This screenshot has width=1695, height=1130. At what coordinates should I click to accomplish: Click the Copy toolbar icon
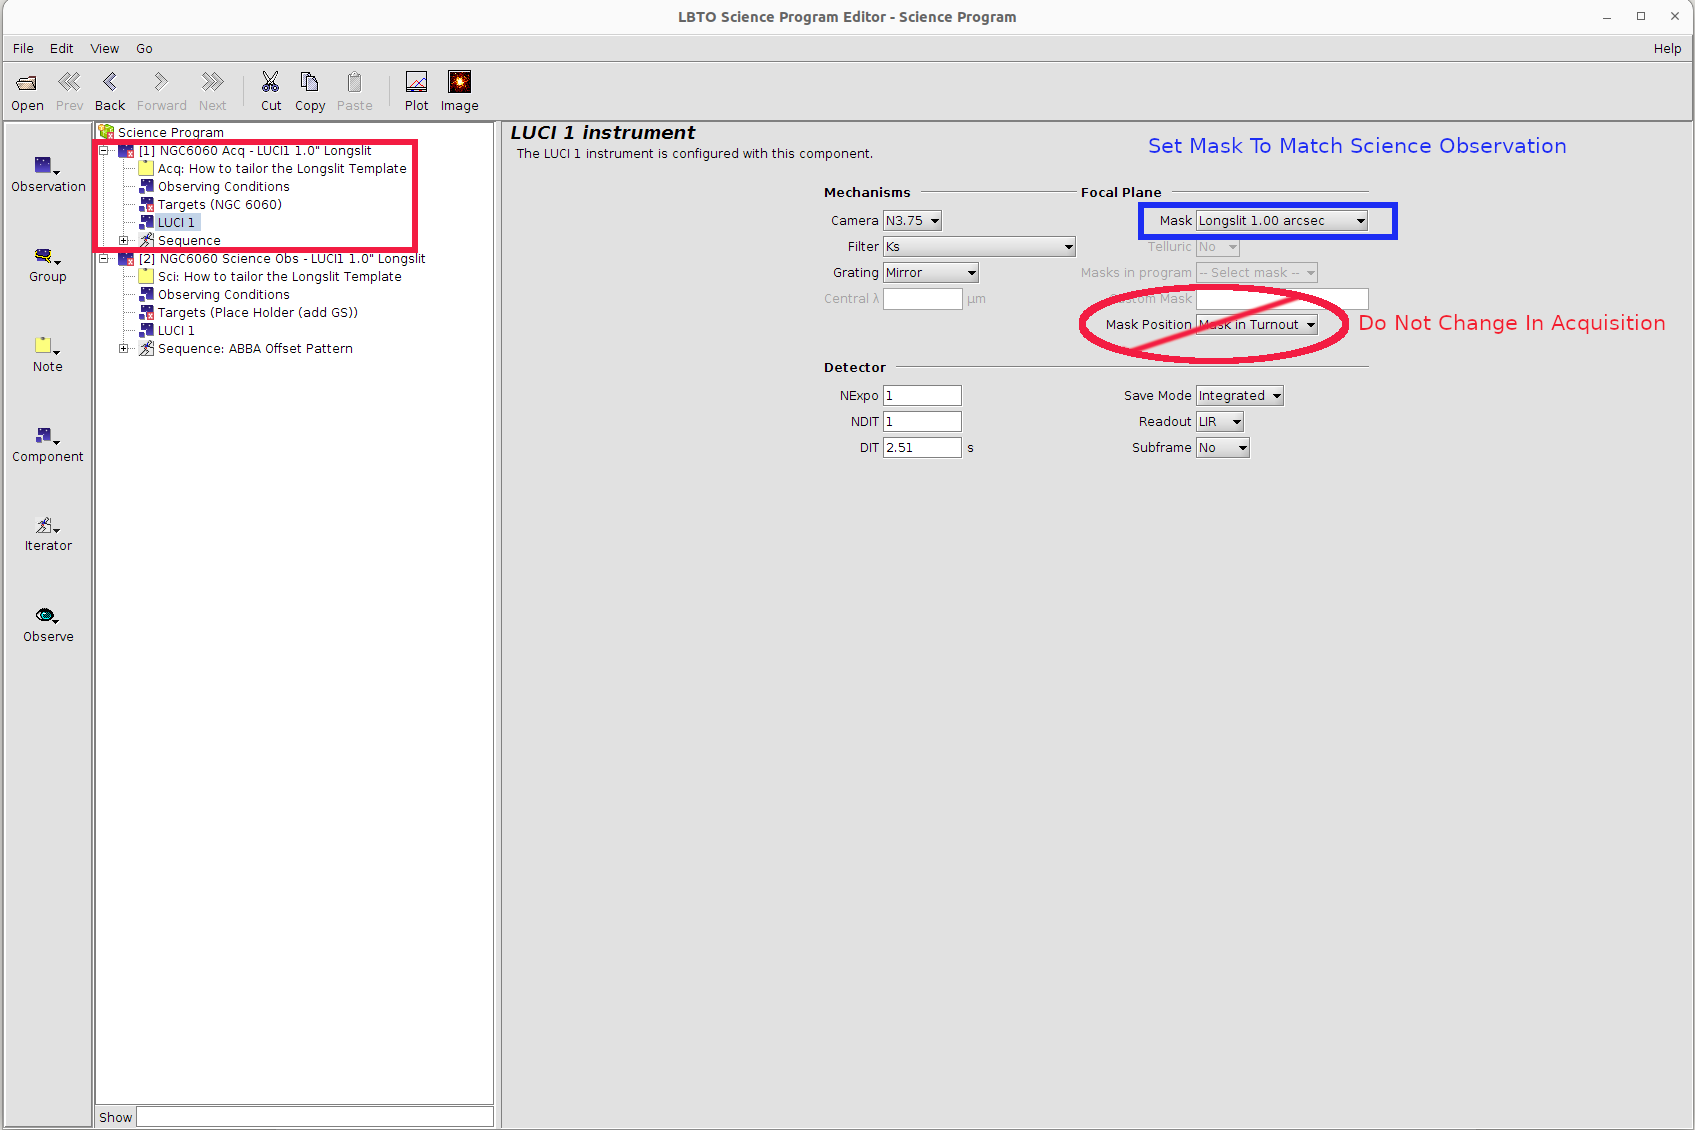(x=309, y=83)
